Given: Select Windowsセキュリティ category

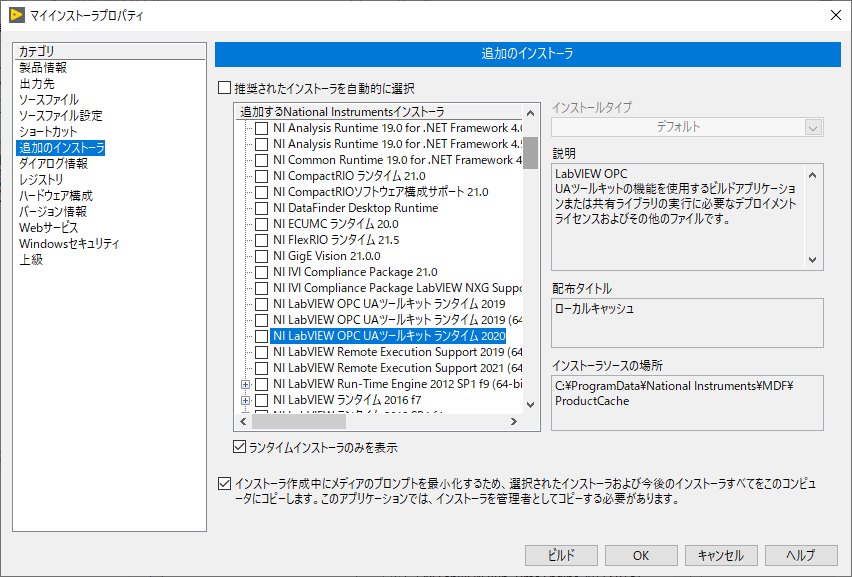Looking at the screenshot, I should [69, 243].
